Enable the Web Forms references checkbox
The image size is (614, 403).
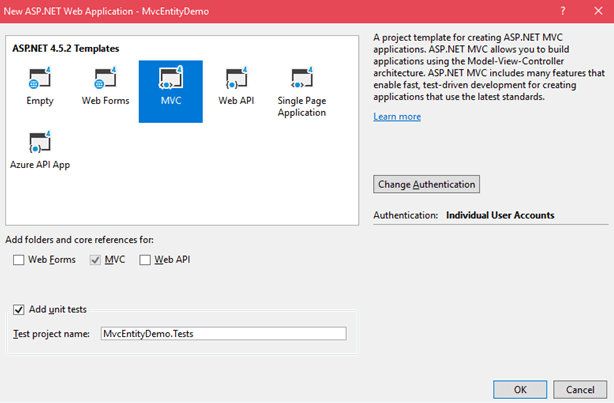point(18,260)
